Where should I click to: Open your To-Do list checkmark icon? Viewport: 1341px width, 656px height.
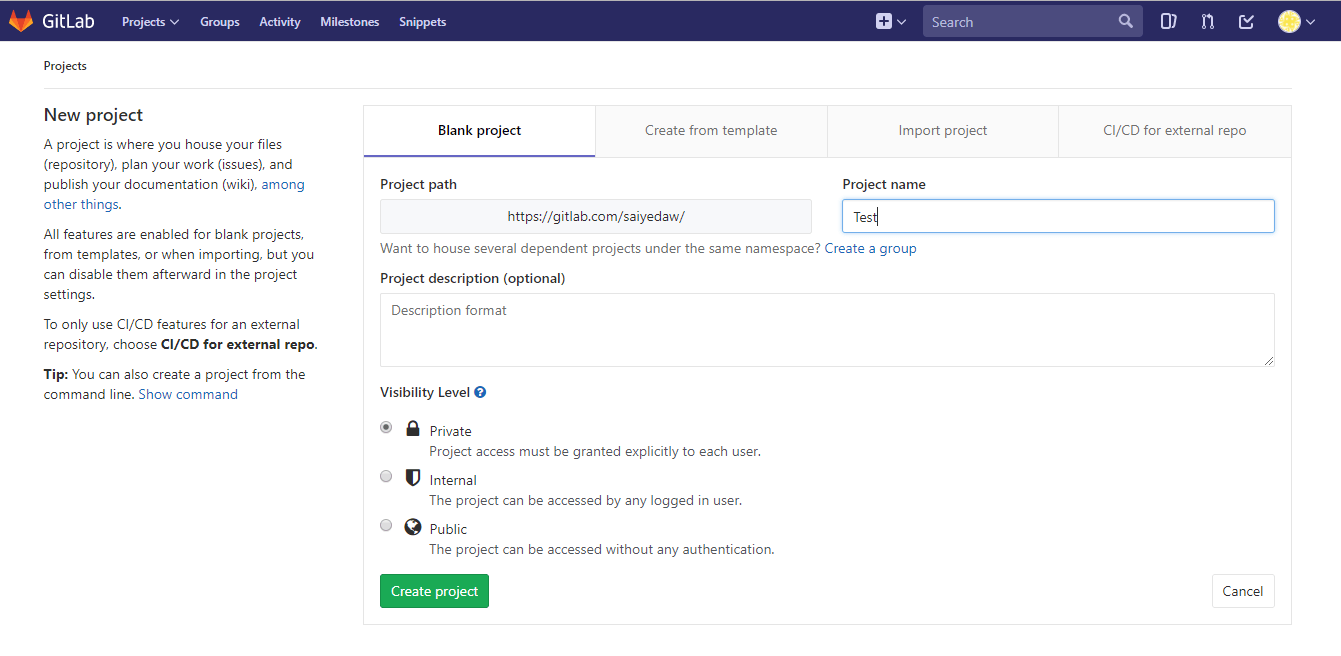pos(1245,20)
